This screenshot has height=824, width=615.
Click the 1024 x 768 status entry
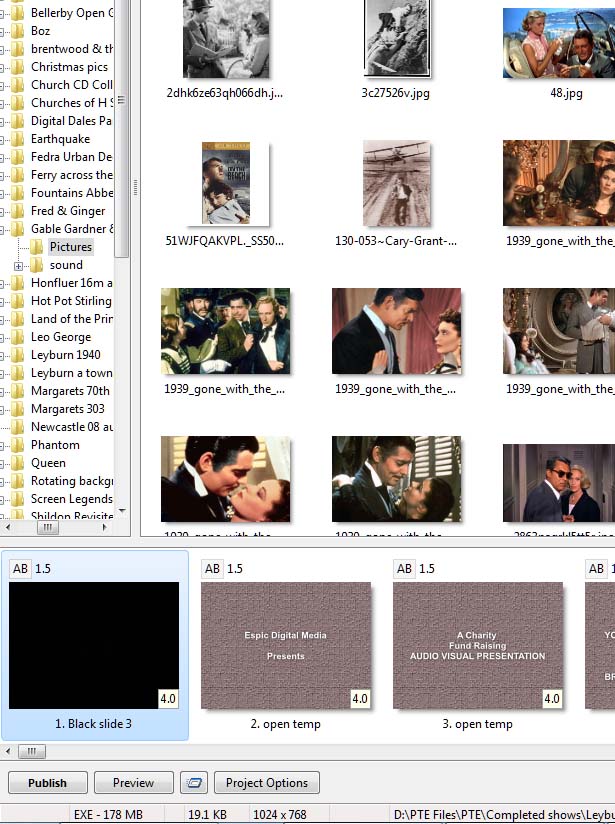tap(280, 815)
